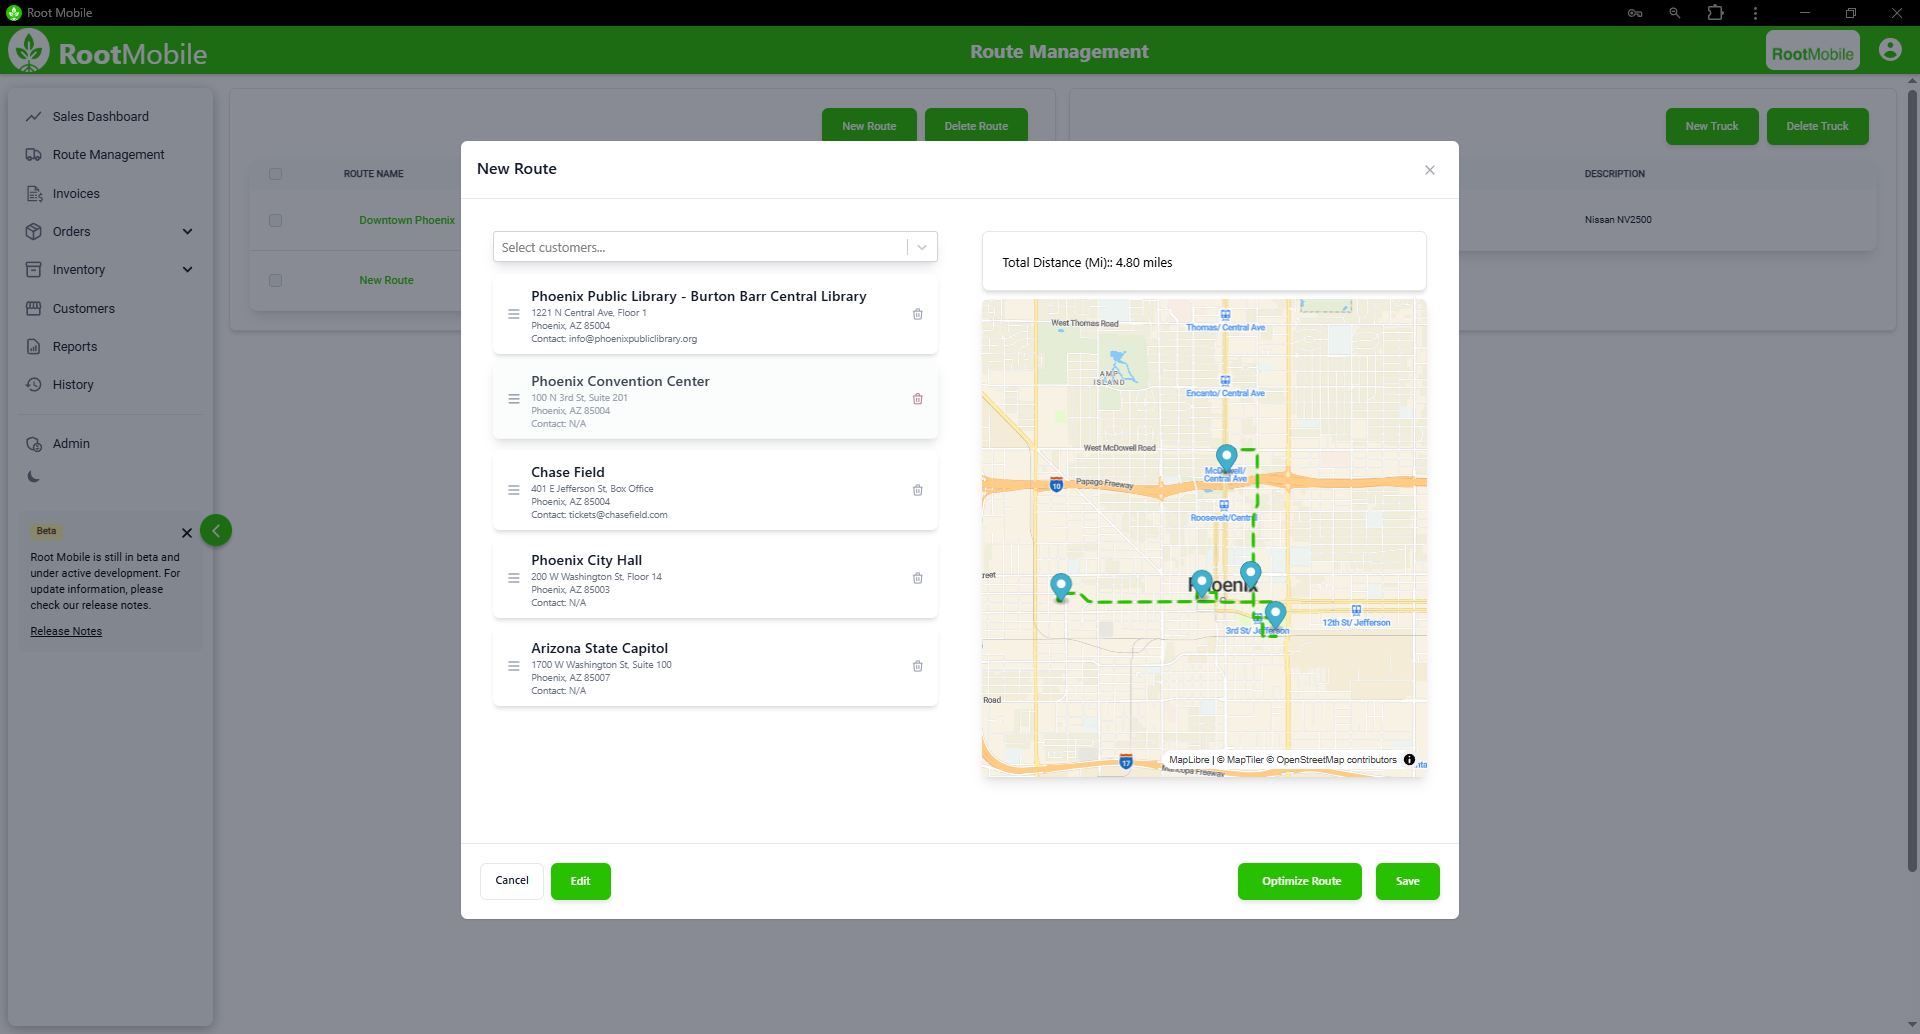1920x1034 pixels.
Task: Click Optimize Route button
Action: (1300, 881)
